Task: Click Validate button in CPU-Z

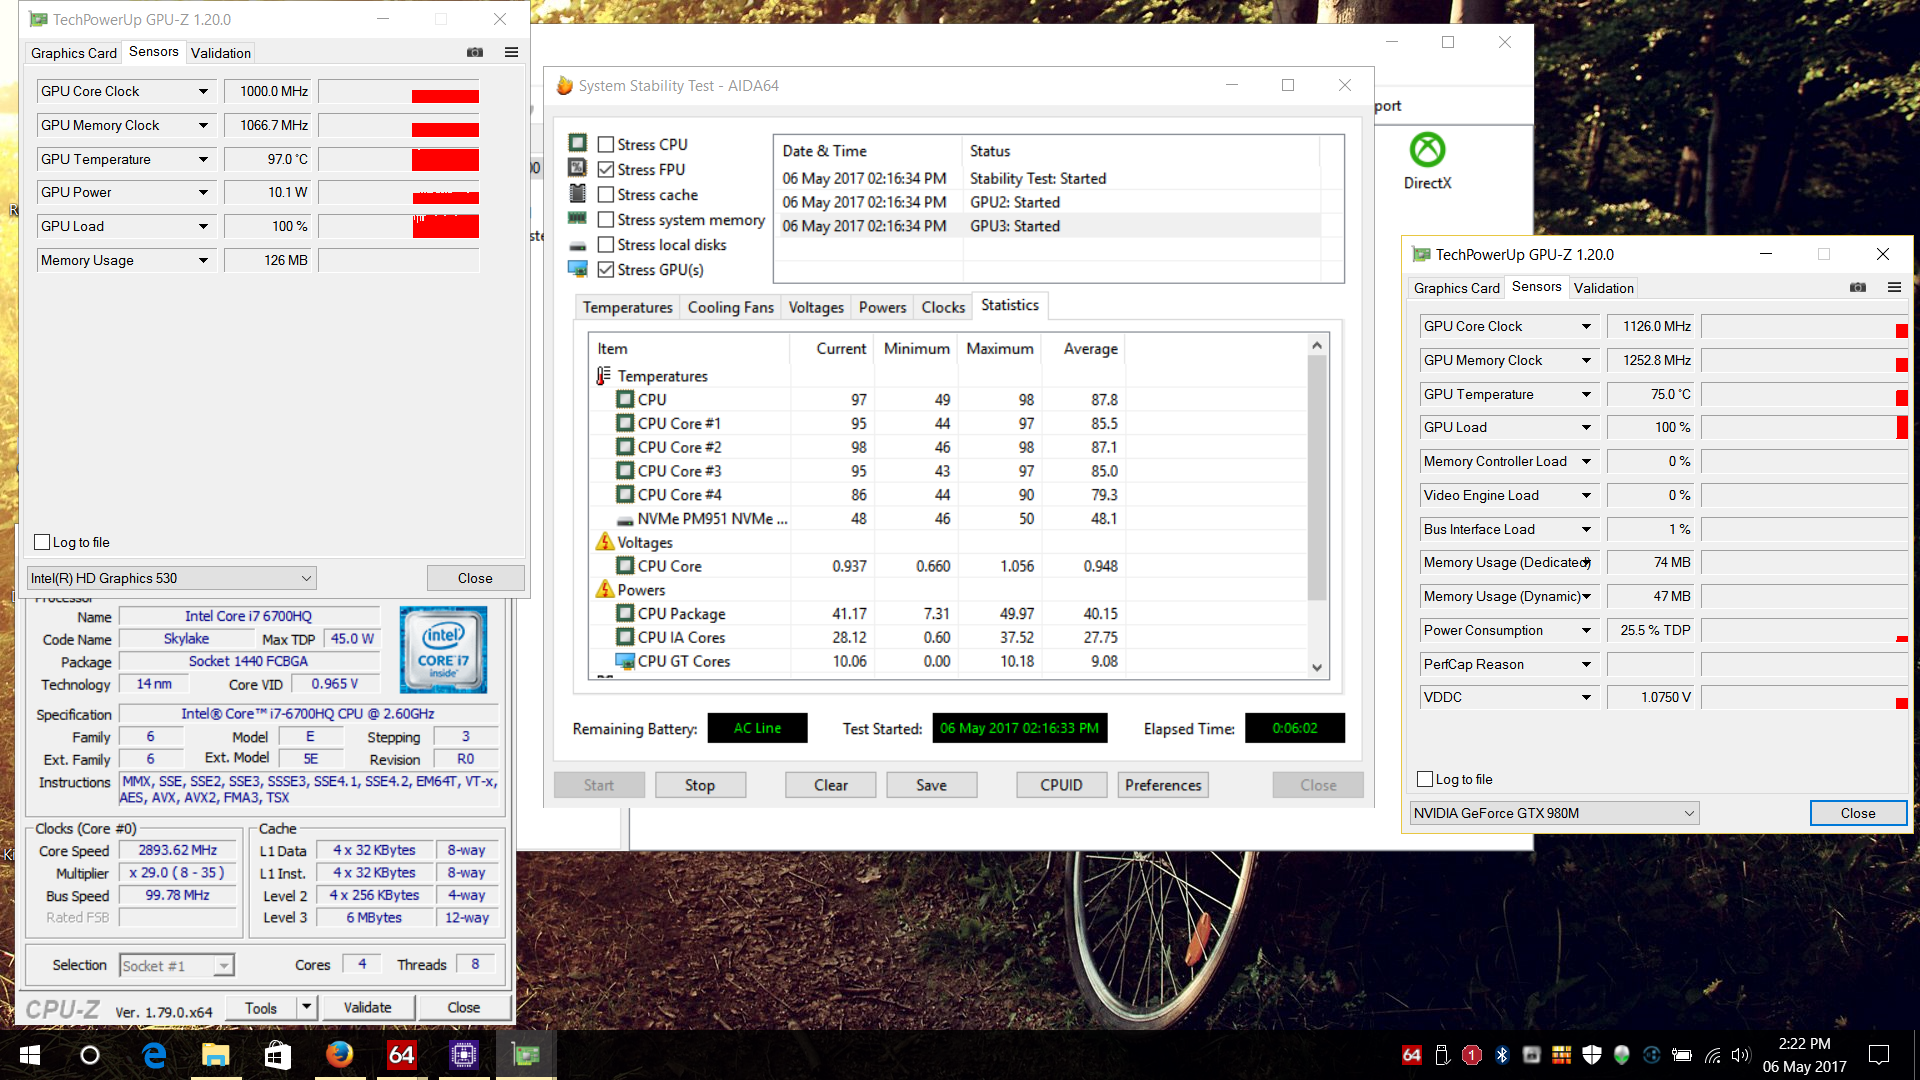Action: point(367,1007)
